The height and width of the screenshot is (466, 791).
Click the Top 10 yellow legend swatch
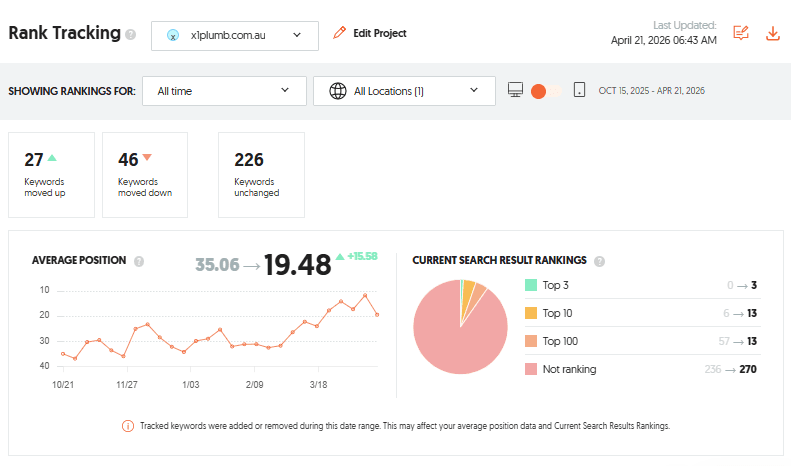coord(531,313)
